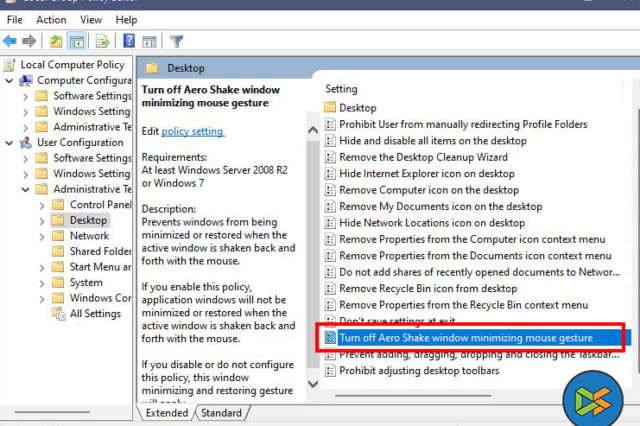Click the policy setting edit link
The image size is (640, 426).
193,131
